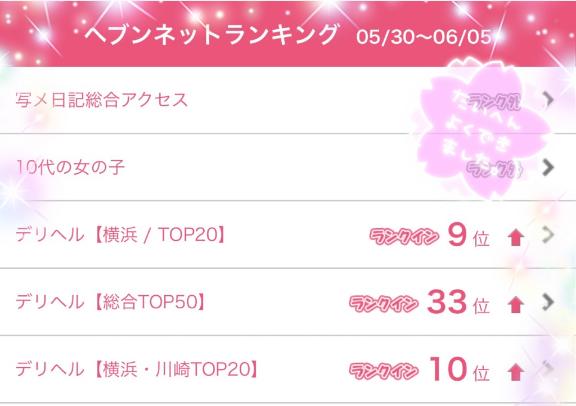Viewport: 576px width, 406px height.
Task: Open デリヘル【横浜 / TOP20】 ranking
Action: [288, 235]
